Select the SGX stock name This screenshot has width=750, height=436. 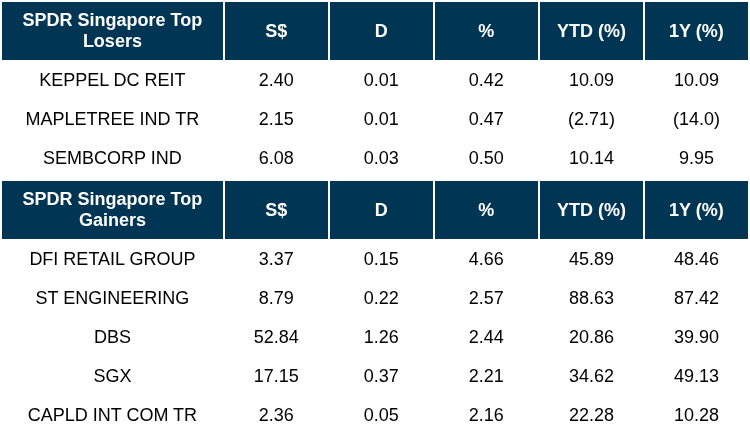[112, 376]
